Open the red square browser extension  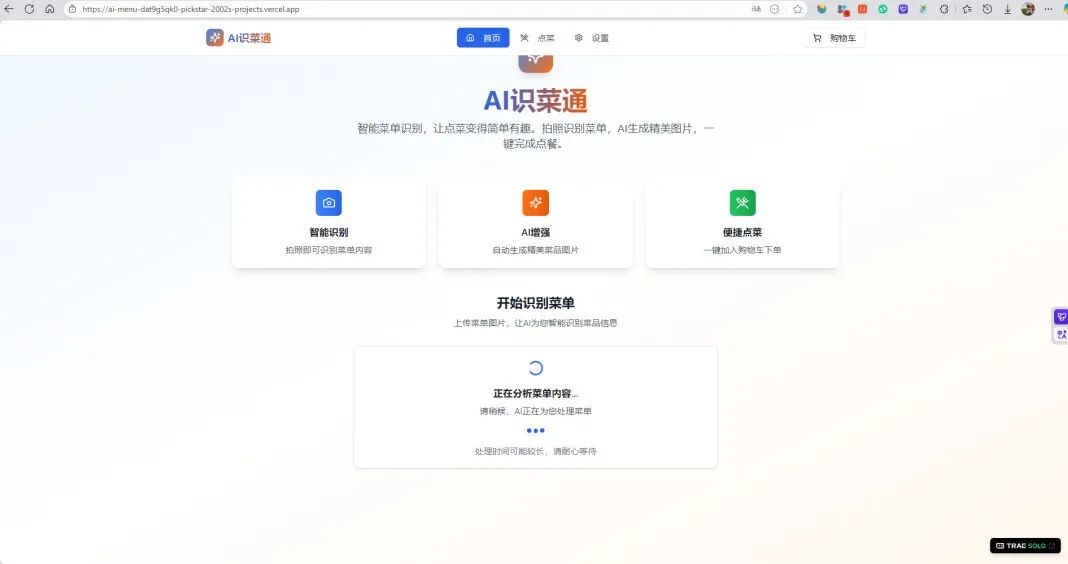pos(862,9)
